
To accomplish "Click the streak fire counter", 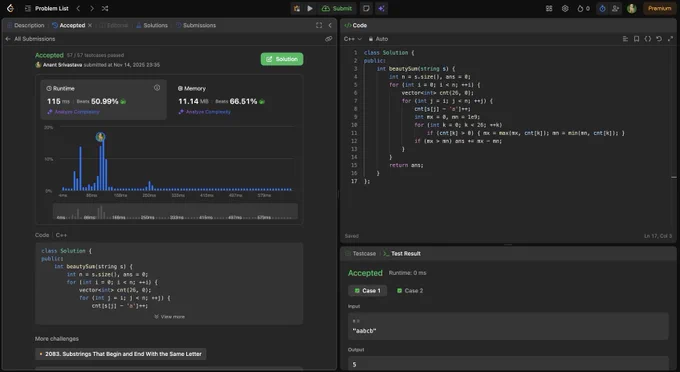I will 583,8.
